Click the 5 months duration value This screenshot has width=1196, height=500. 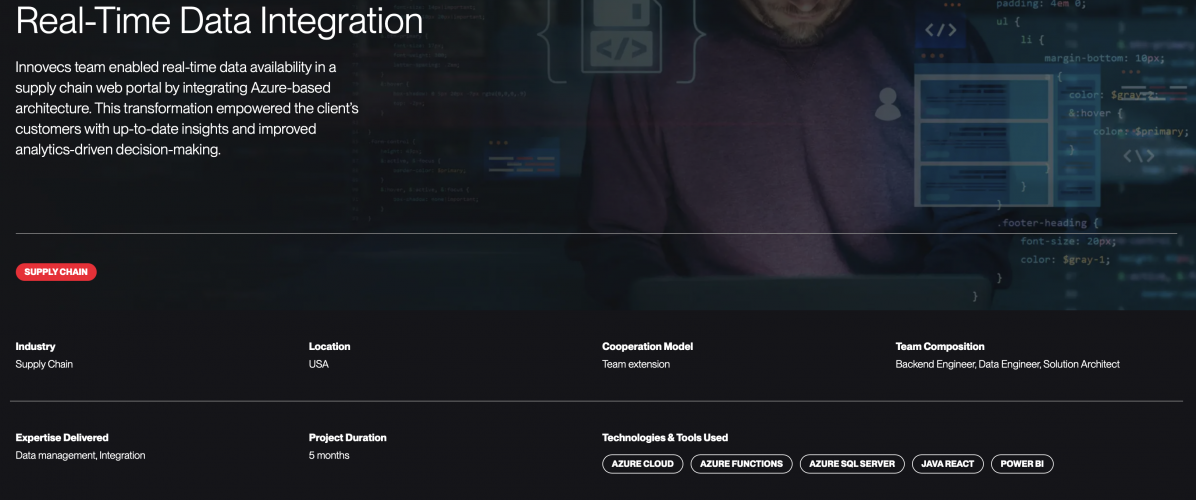(x=330, y=456)
